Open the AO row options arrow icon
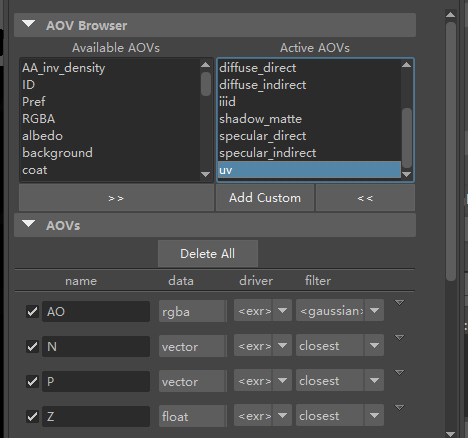The image size is (468, 438). 399,303
